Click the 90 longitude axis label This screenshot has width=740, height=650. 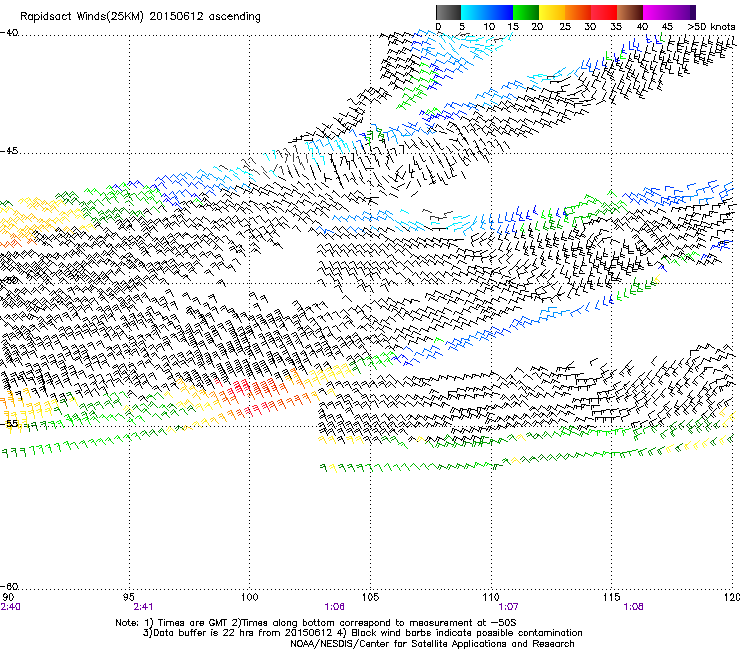[8, 597]
